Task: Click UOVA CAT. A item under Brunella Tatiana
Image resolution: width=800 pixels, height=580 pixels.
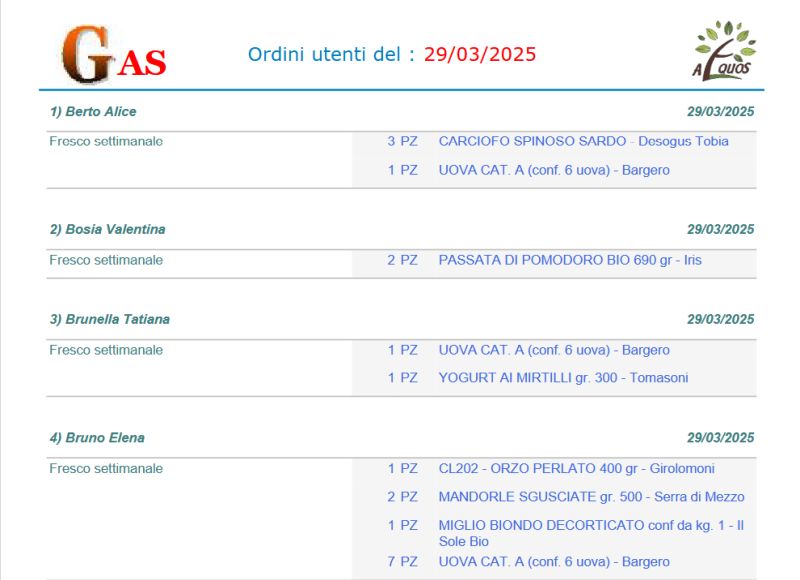Action: 554,350
